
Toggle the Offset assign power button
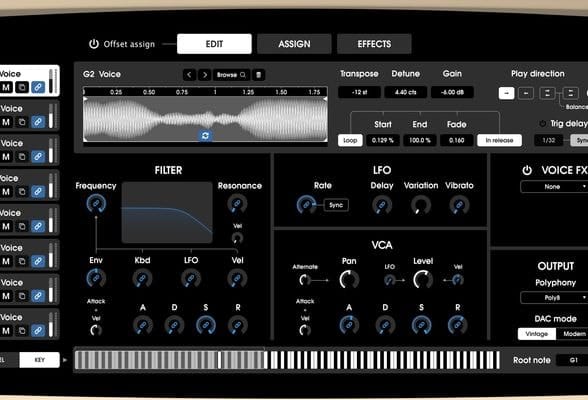click(x=93, y=44)
